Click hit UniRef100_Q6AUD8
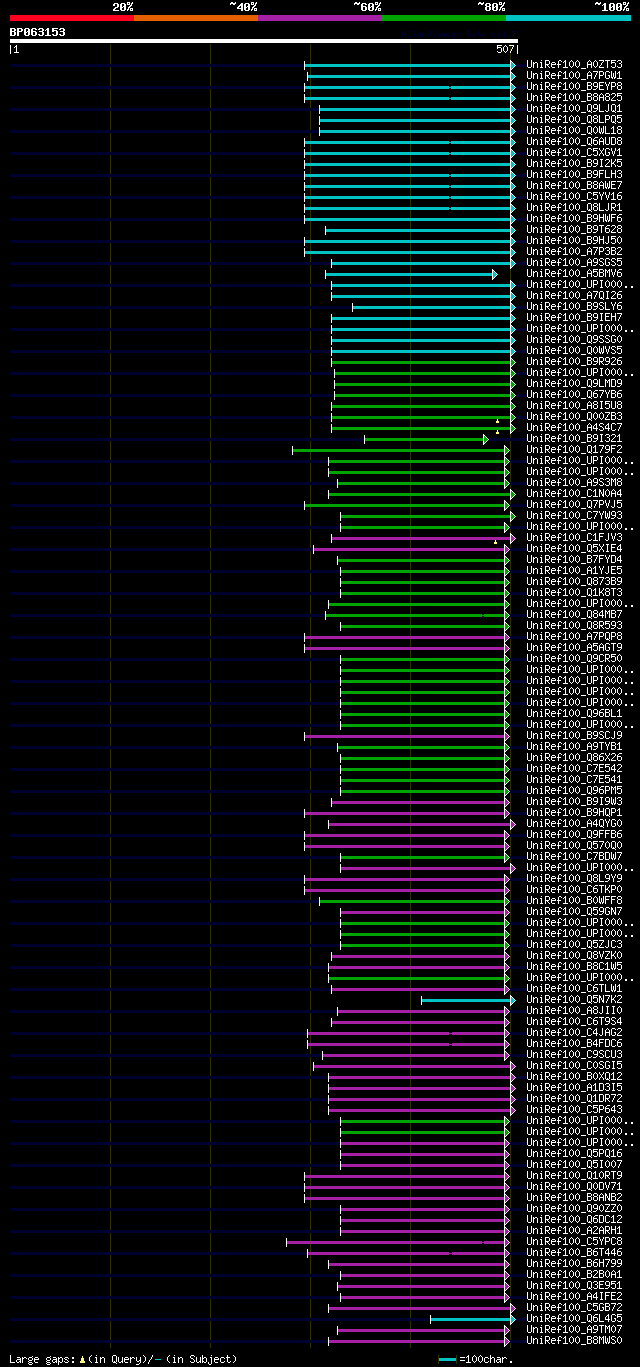The width and height of the screenshot is (640, 1367). pyautogui.click(x=574, y=142)
